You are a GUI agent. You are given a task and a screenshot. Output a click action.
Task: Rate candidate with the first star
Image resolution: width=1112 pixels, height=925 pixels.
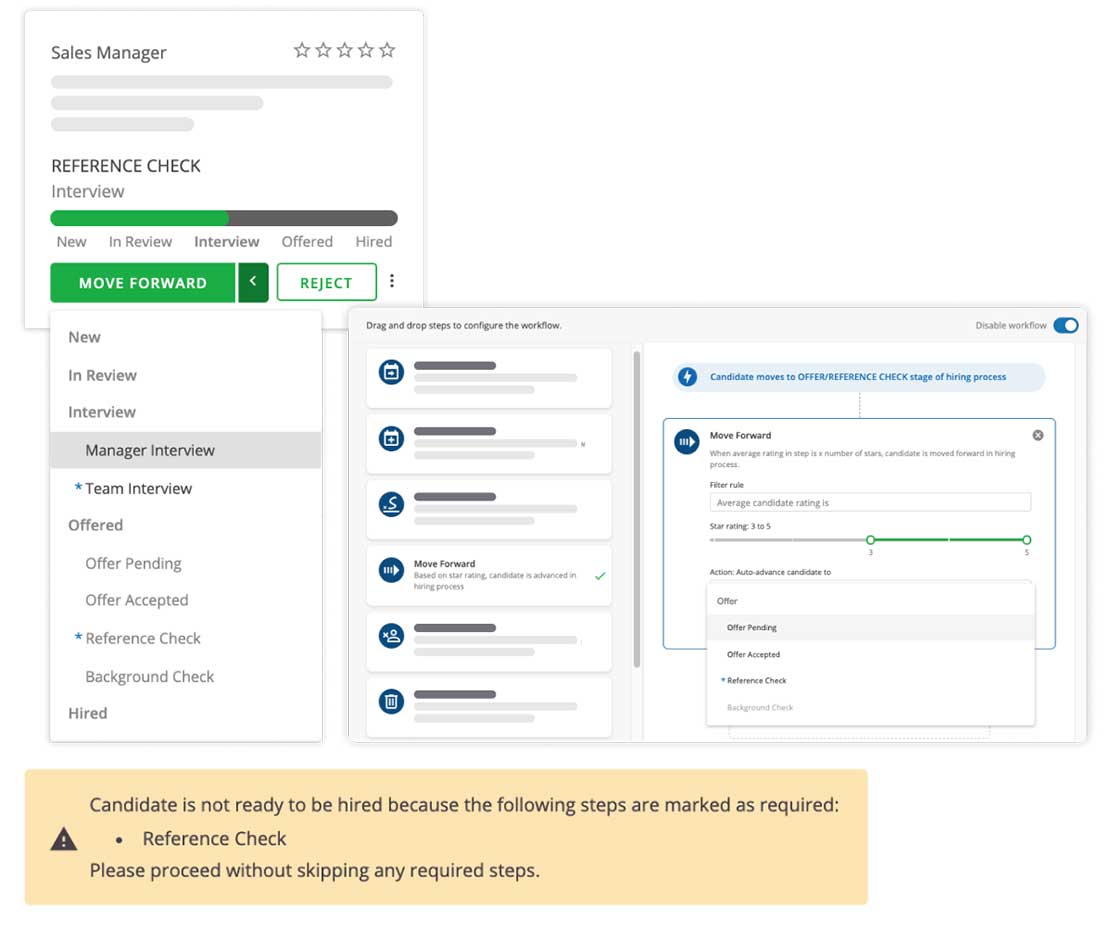(301, 50)
